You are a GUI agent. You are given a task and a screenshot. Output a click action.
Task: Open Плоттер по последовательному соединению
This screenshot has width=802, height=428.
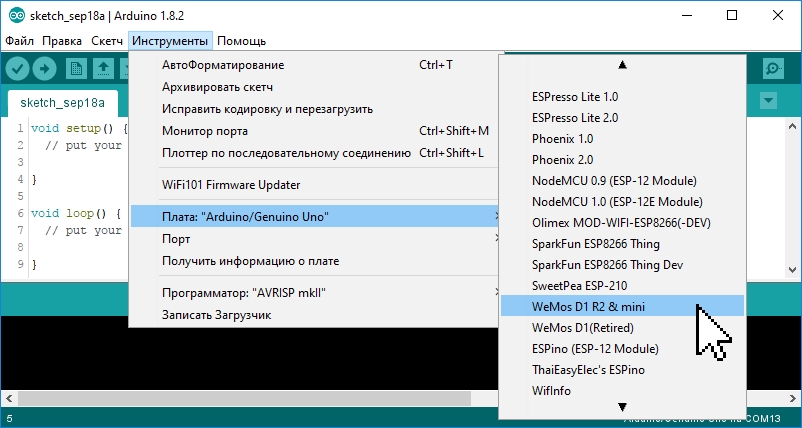pyautogui.click(x=315, y=153)
